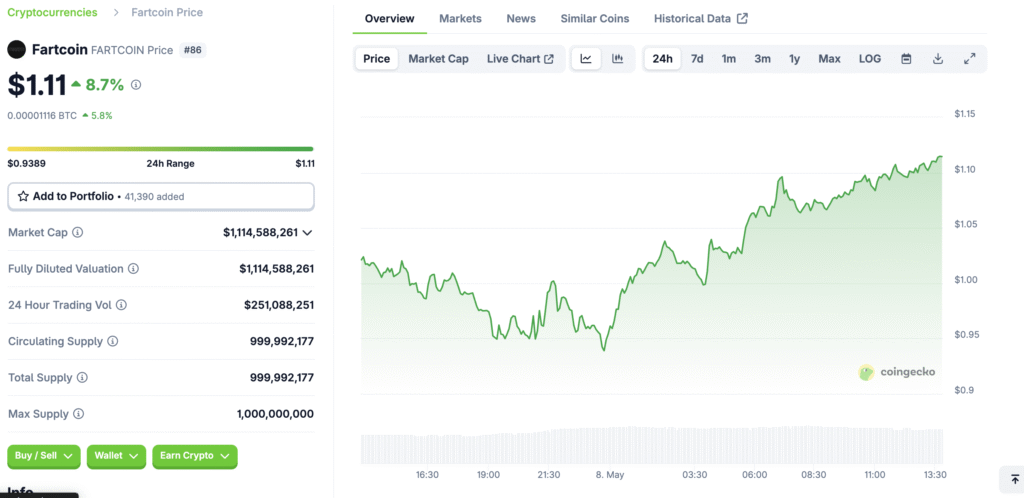Click the volume bars below the chart
This screenshot has height=498, width=1024.
tap(650, 446)
